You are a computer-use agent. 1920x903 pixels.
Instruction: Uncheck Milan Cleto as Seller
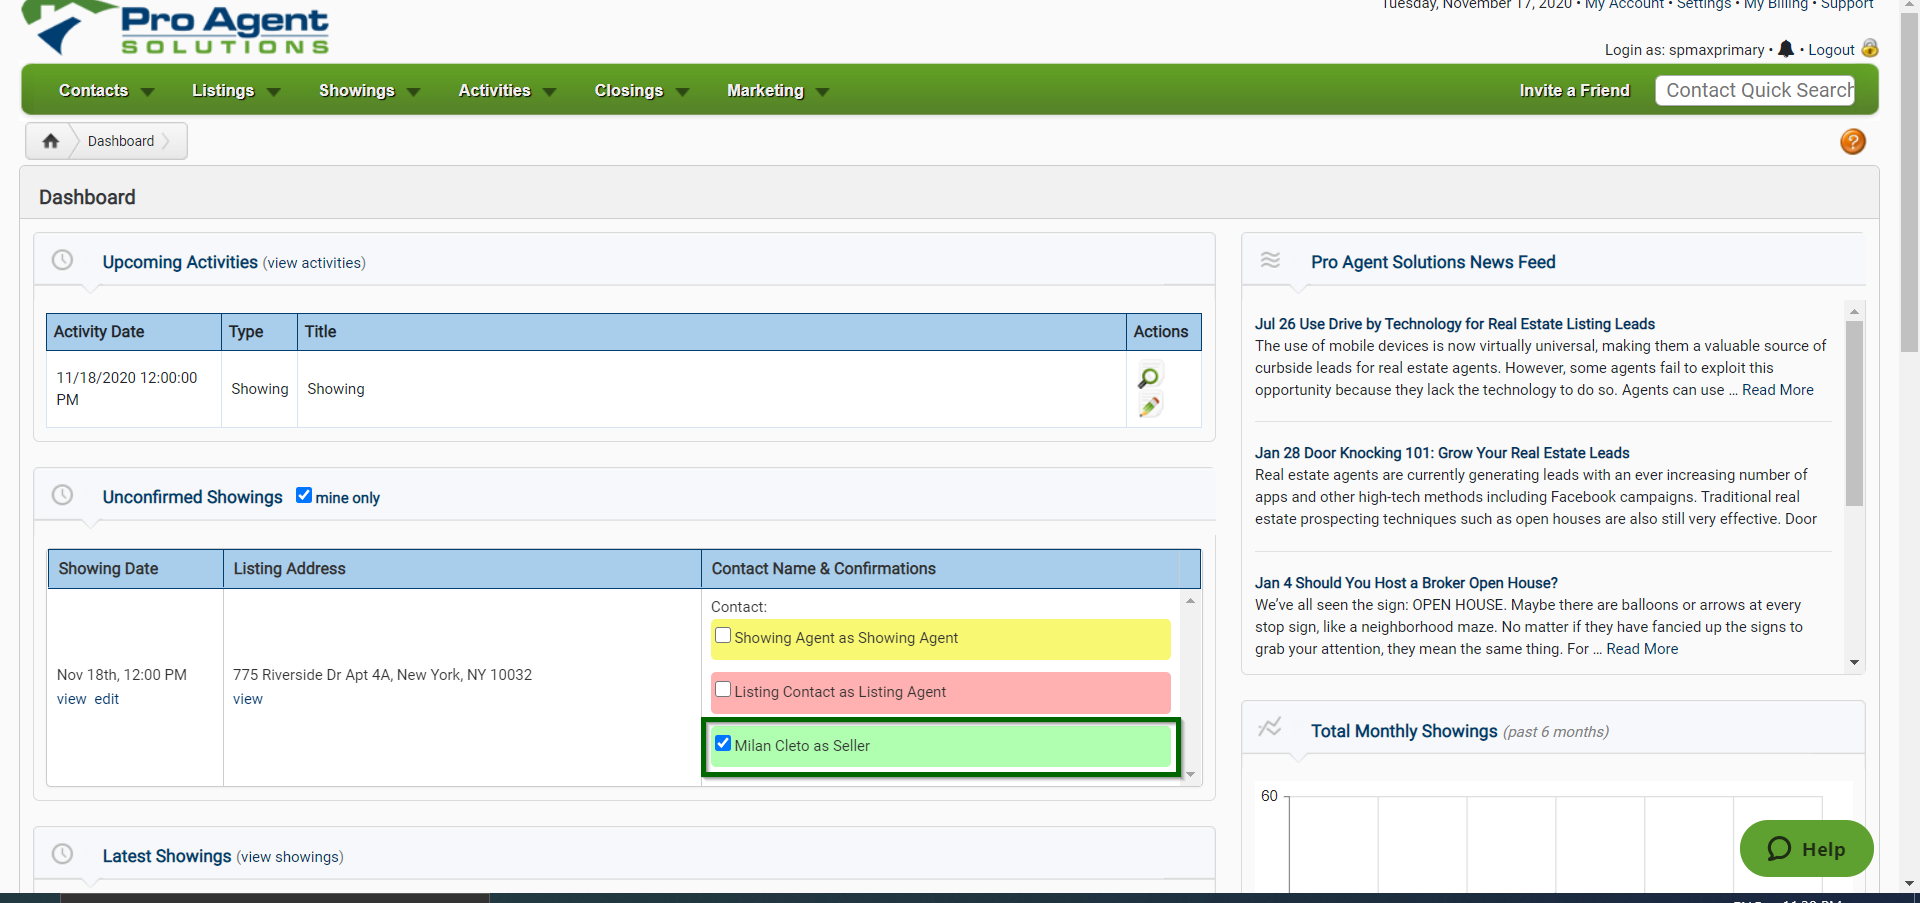coord(723,743)
